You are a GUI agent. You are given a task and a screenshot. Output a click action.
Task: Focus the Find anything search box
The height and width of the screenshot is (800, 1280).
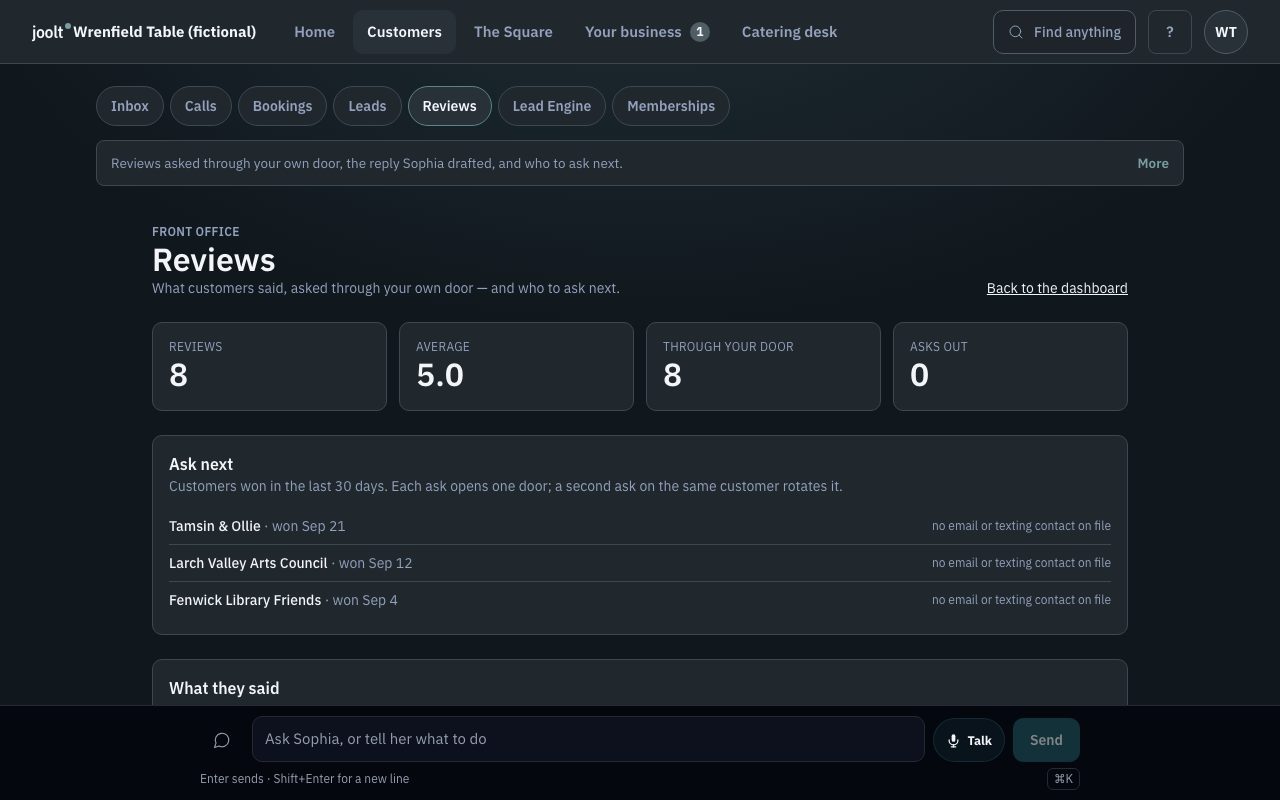1064,32
